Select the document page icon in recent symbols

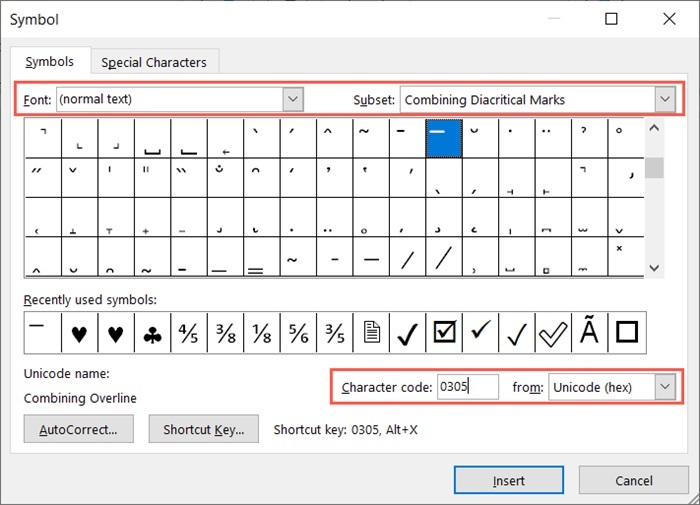click(x=371, y=333)
